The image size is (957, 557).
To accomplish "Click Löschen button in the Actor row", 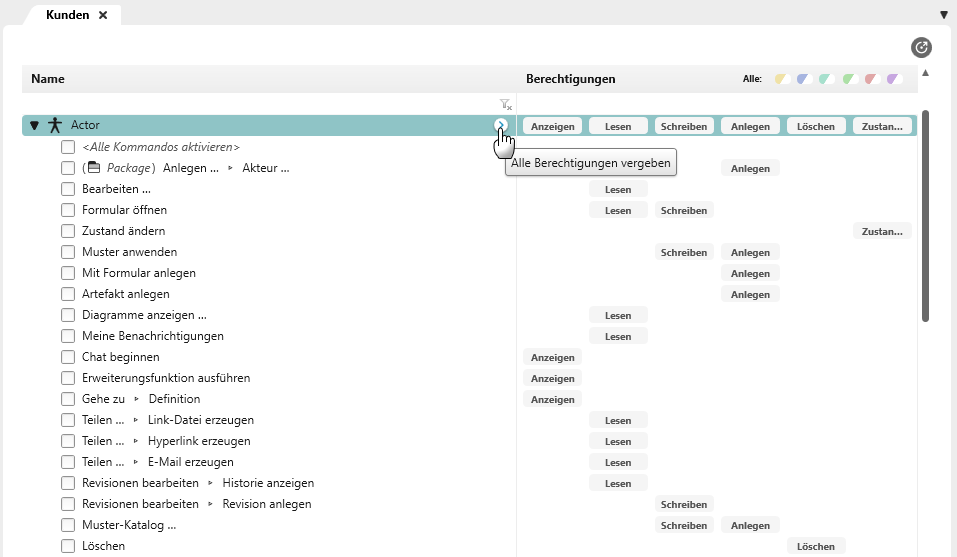I will 817,126.
